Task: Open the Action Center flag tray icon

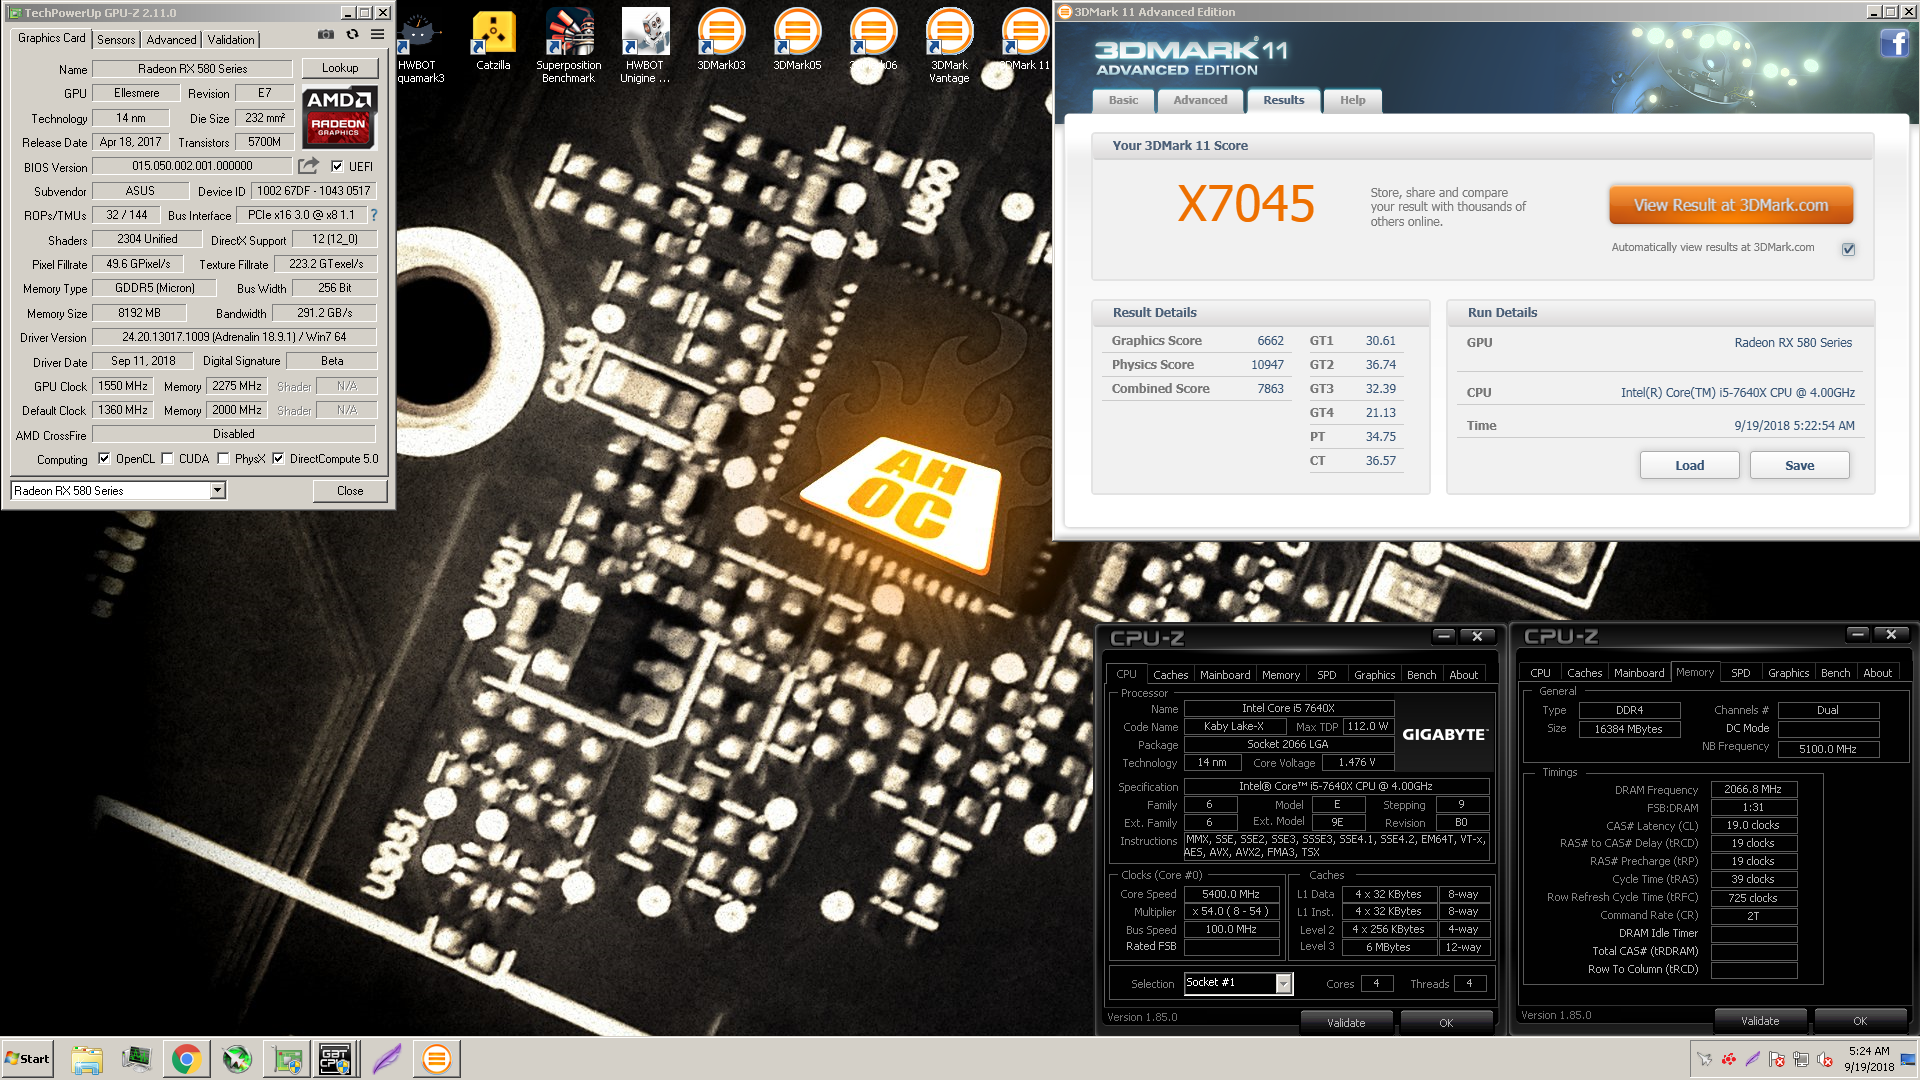Action: coord(1777,1060)
